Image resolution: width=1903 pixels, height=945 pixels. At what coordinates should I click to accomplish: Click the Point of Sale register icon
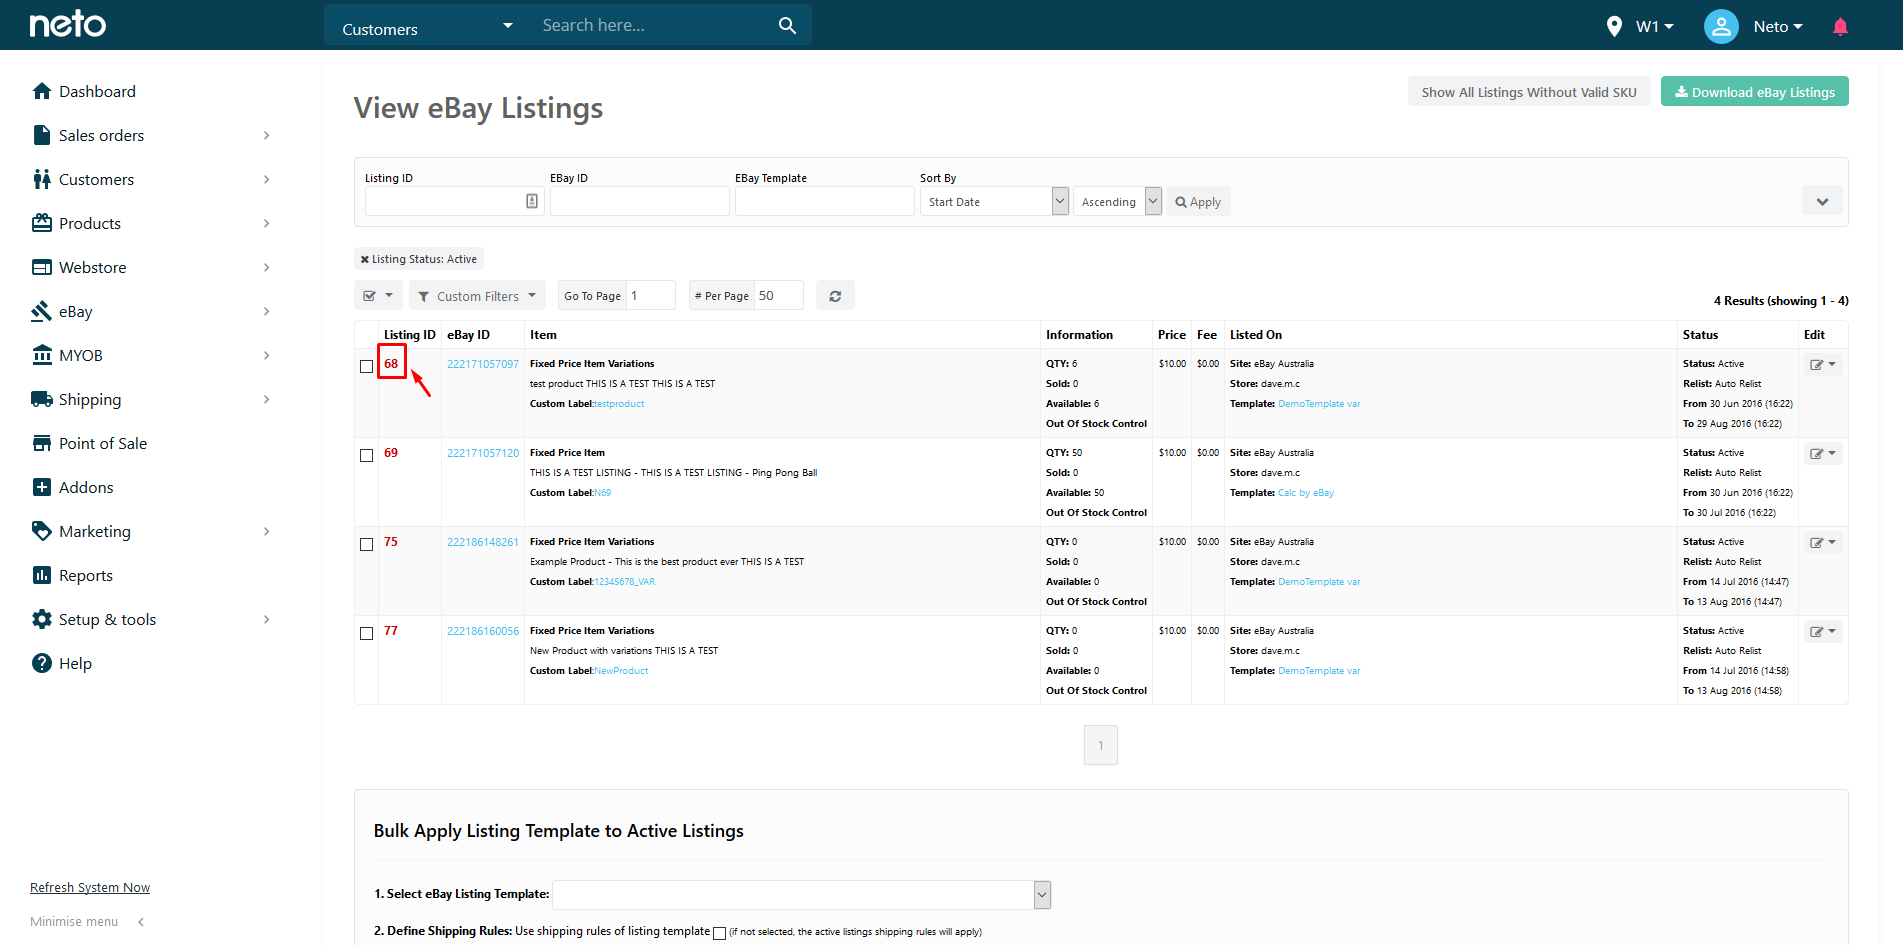coord(41,443)
